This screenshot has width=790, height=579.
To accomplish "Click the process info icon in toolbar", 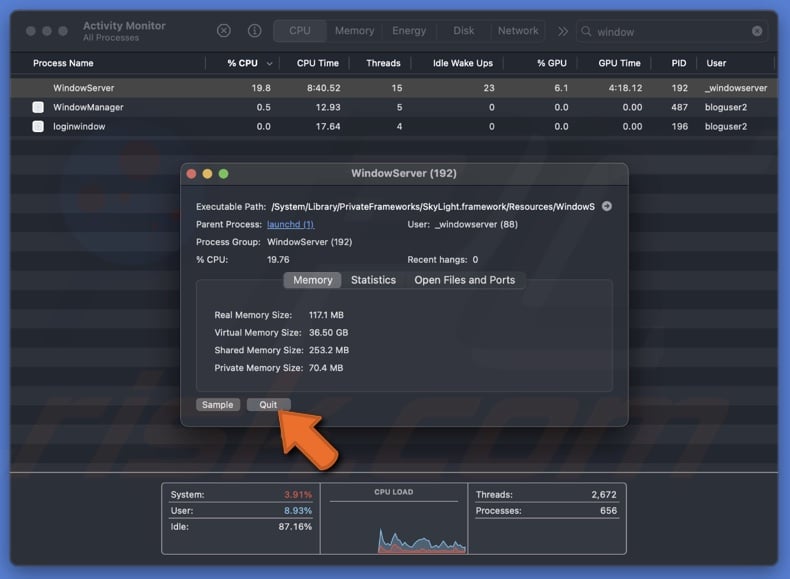I will point(254,31).
